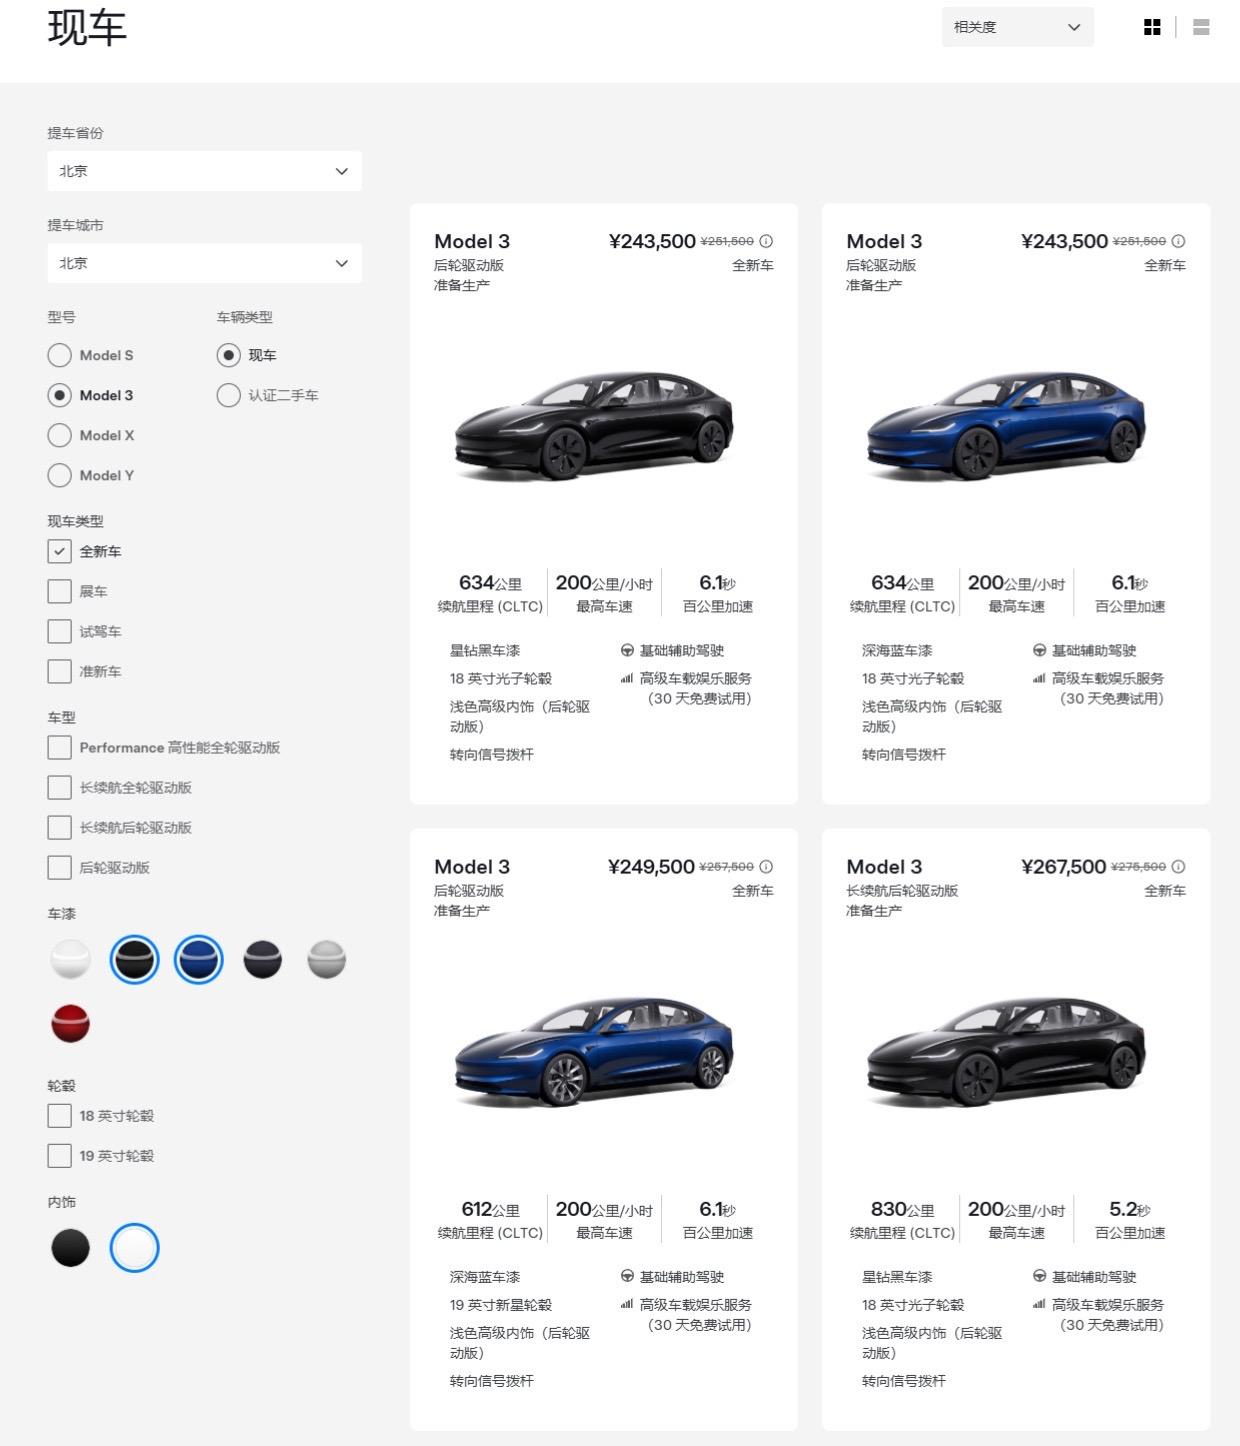Check the 试驾车 checkbox
Image resolution: width=1240 pixels, height=1446 pixels.
coord(59,631)
